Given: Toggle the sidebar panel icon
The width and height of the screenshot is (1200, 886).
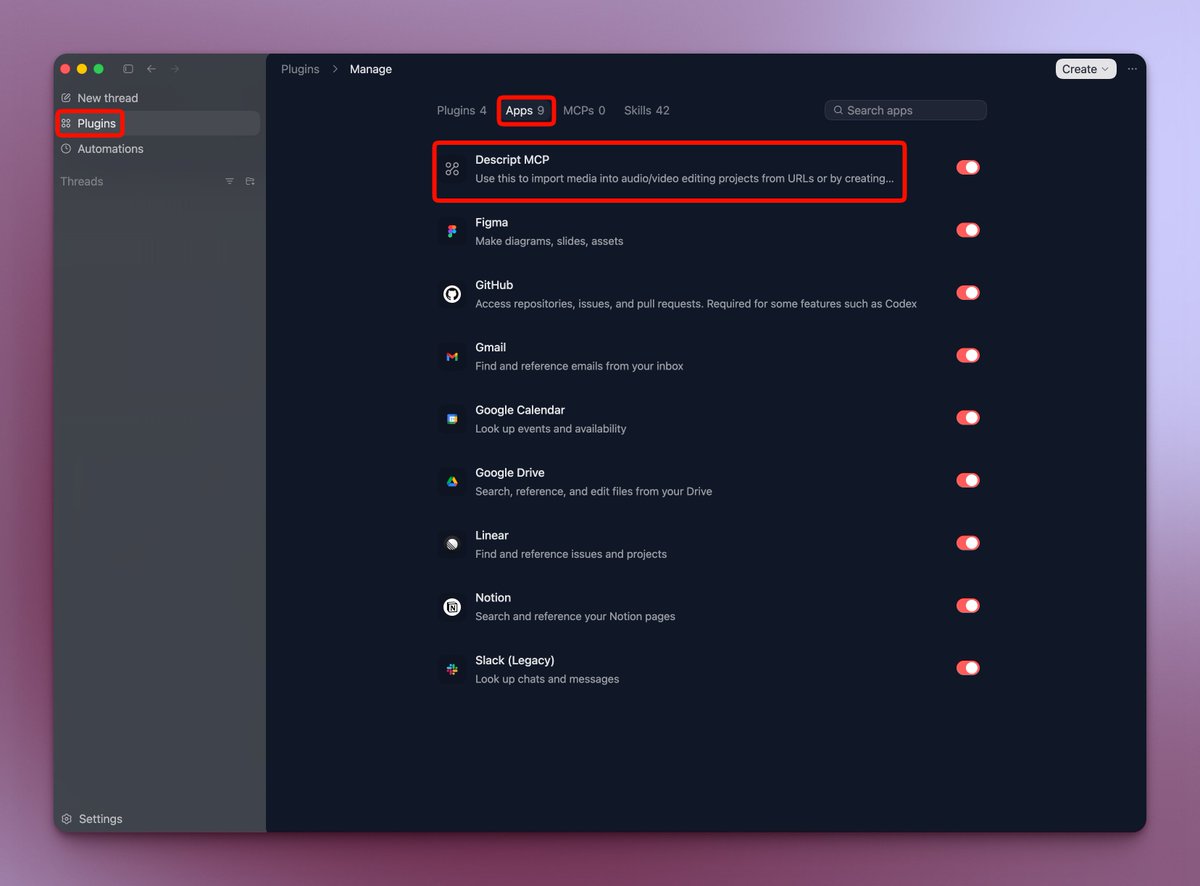Looking at the screenshot, I should 128,69.
